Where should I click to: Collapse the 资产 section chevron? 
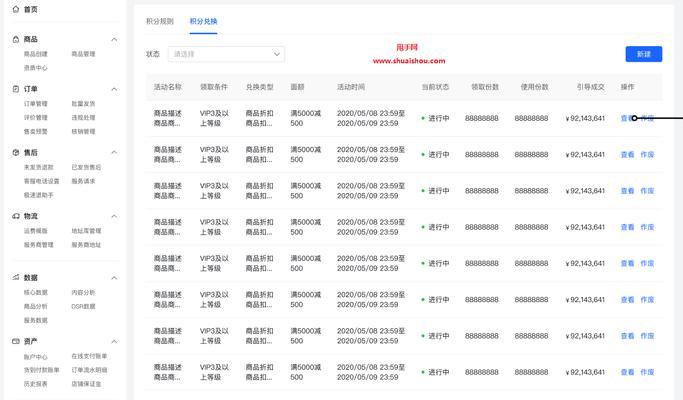click(x=114, y=342)
